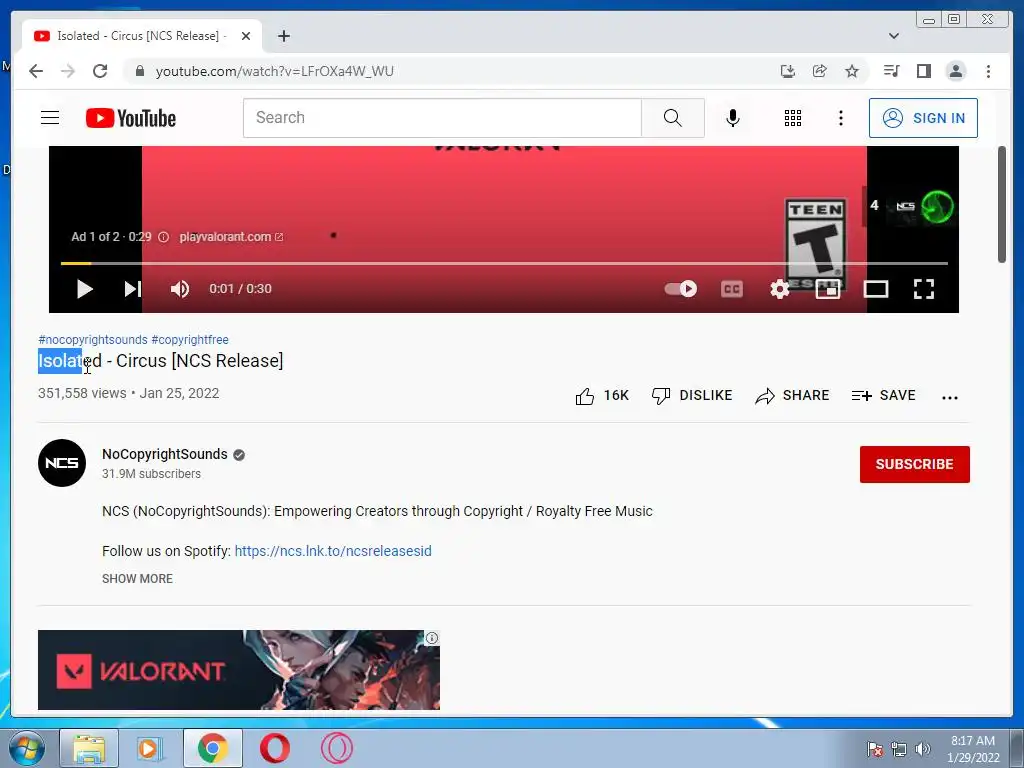Open Windows Explorer from taskbar
1024x768 pixels.
click(89, 748)
